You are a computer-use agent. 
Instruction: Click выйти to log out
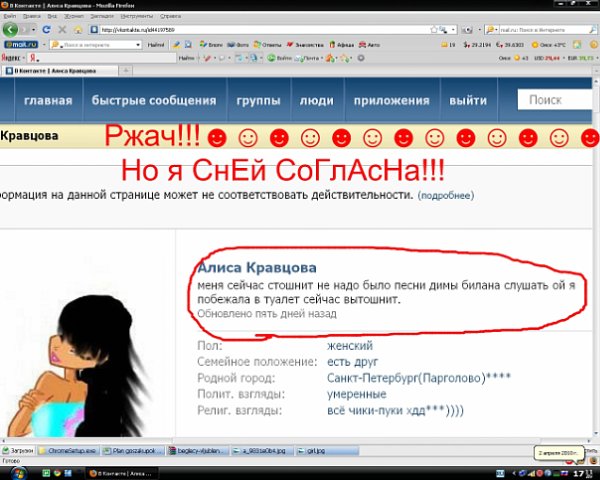(x=468, y=101)
